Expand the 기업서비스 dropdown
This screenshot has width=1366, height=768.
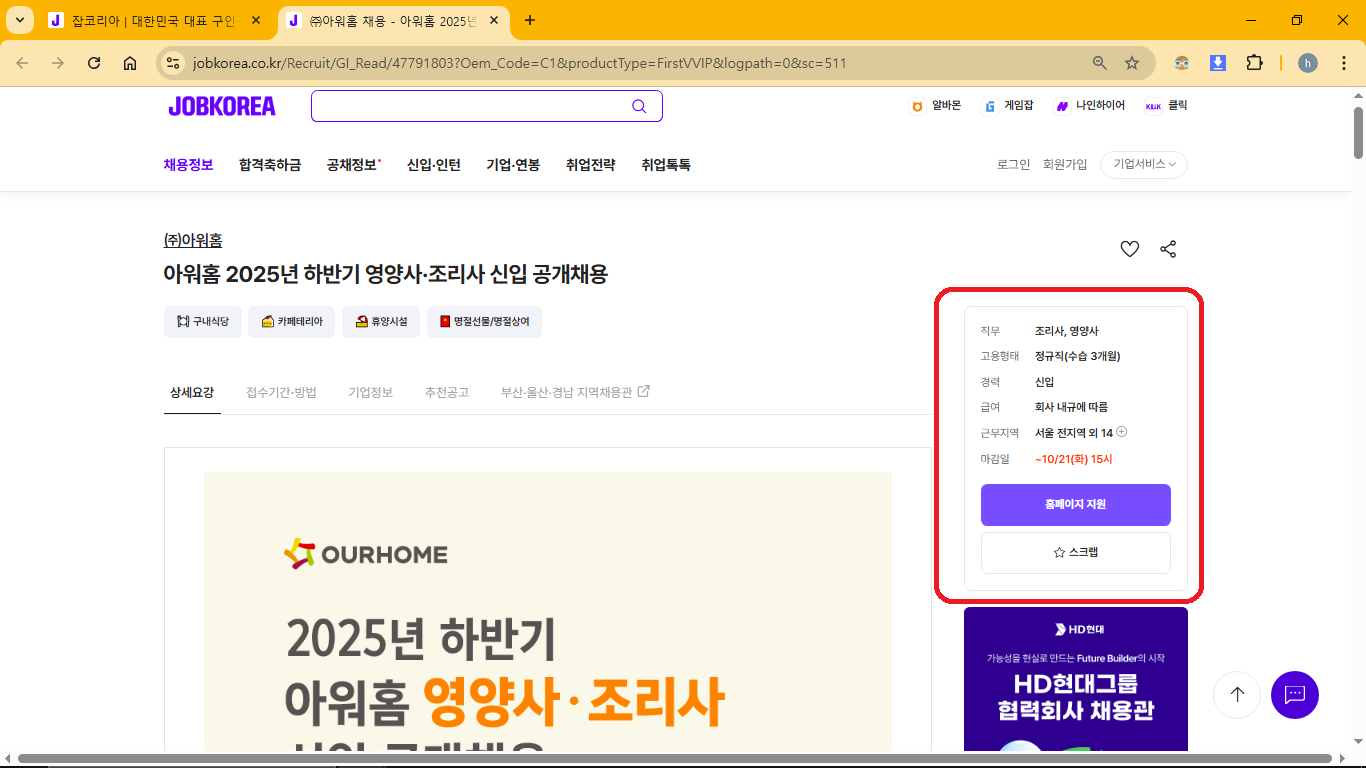(x=1143, y=165)
